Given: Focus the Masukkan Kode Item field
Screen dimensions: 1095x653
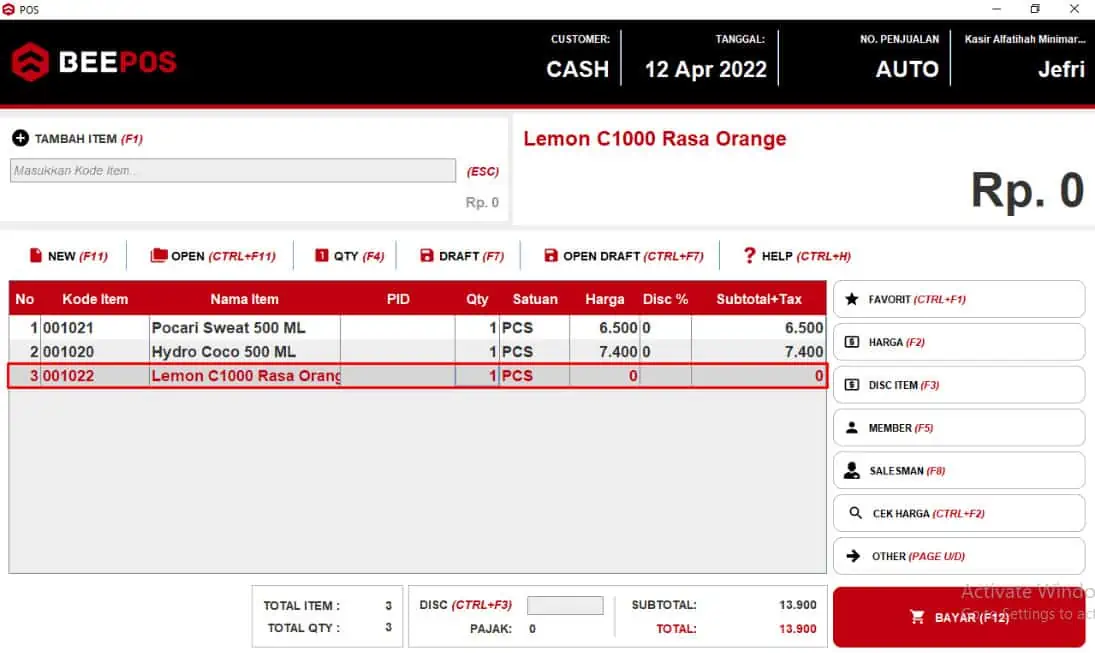Looking at the screenshot, I should click(x=233, y=170).
